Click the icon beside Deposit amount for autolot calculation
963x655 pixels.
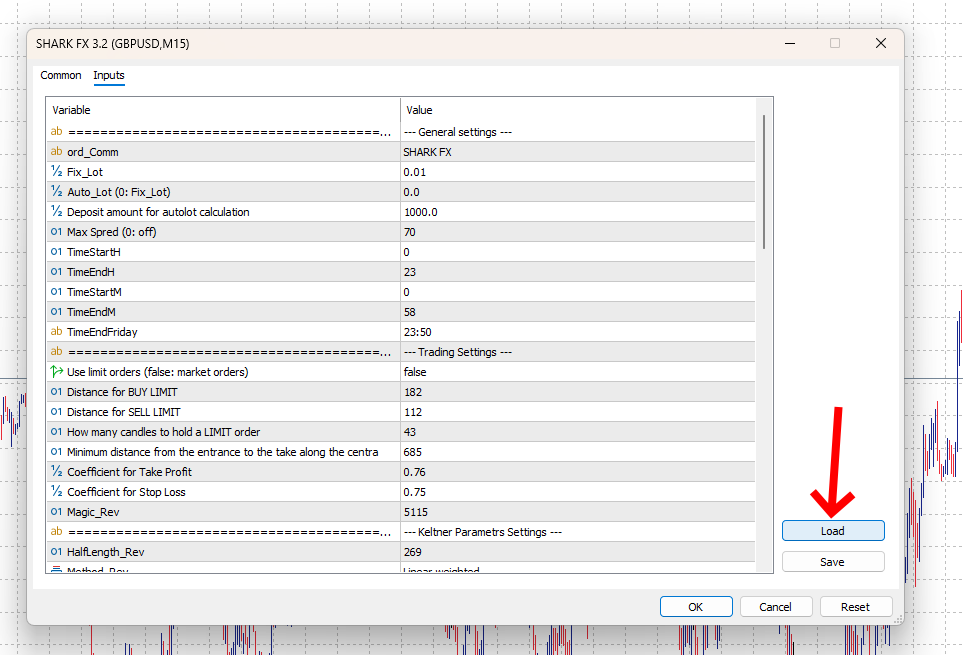click(x=57, y=211)
